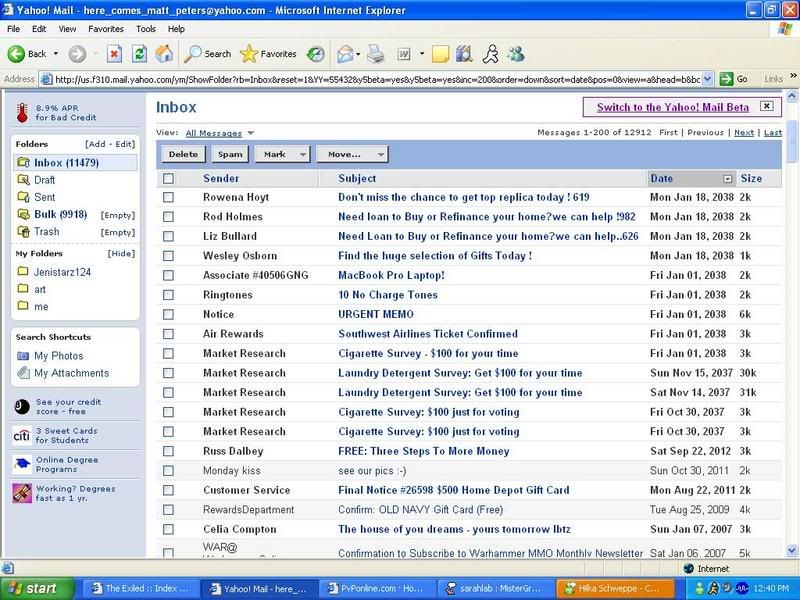The image size is (800, 600).
Task: Click the graduation cap ad icon
Action: [22, 464]
